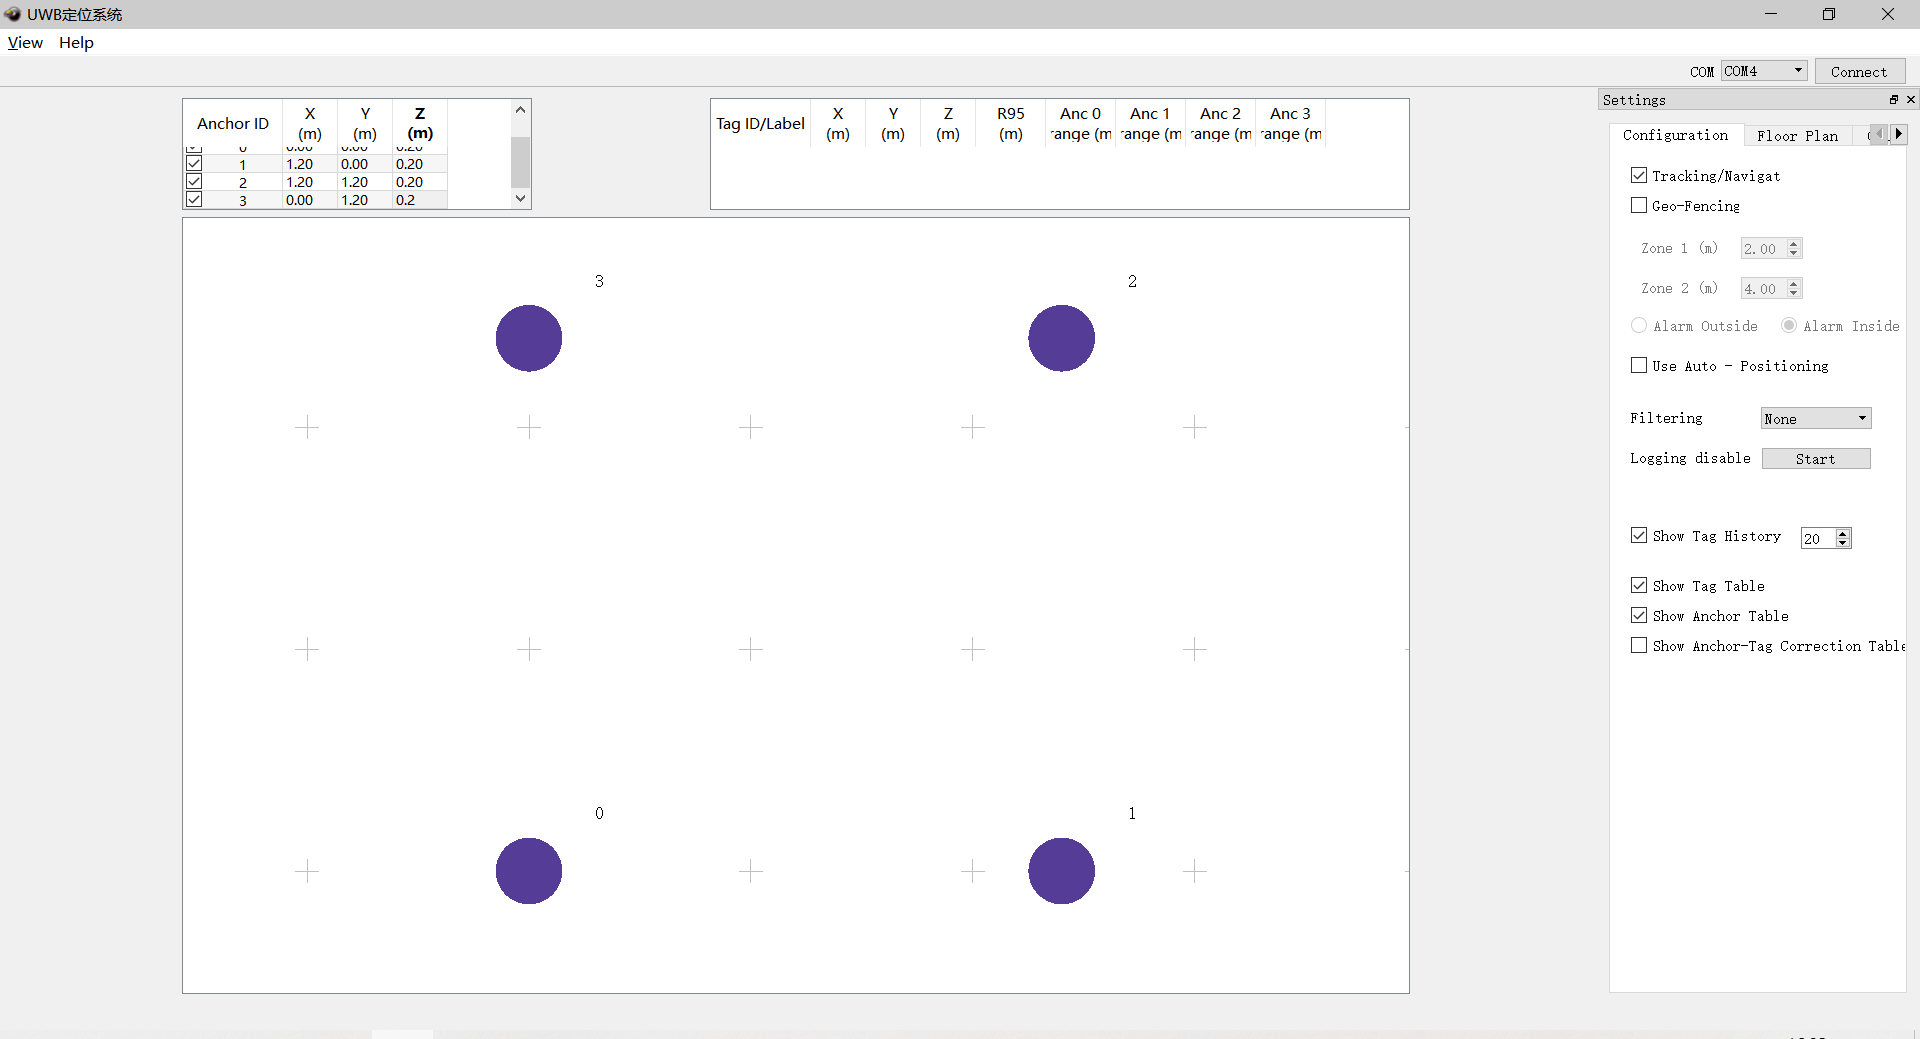Enable the Geo-Fencing checkbox

(x=1639, y=206)
